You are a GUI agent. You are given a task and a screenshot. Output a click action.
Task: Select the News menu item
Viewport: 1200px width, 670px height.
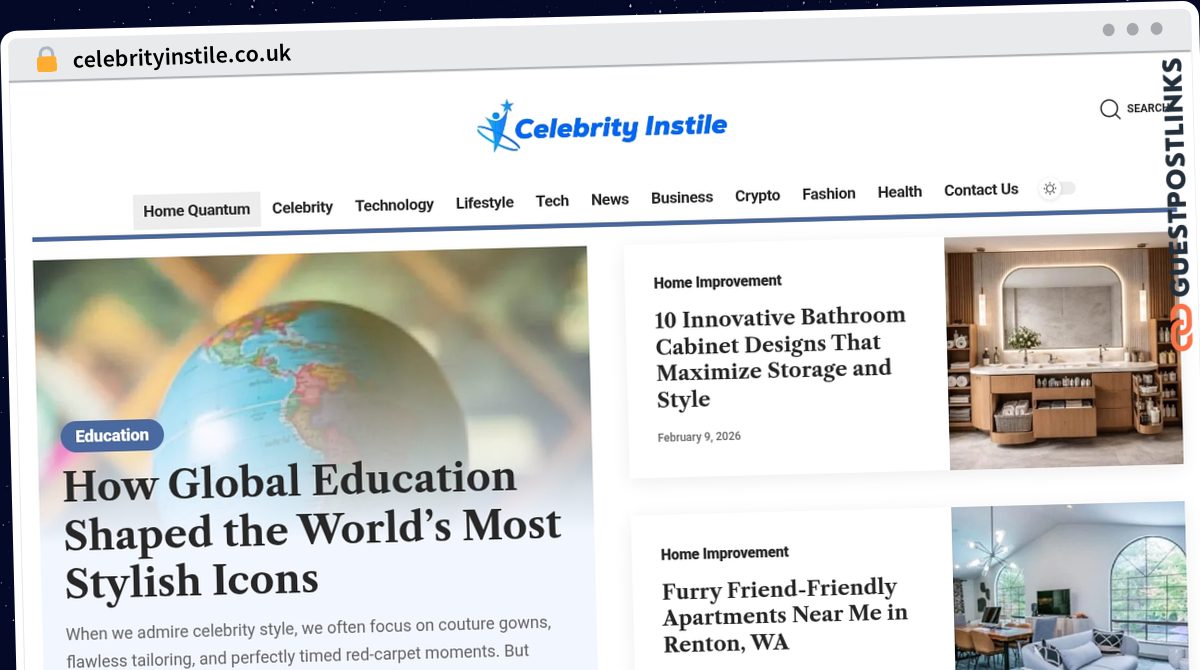610,199
